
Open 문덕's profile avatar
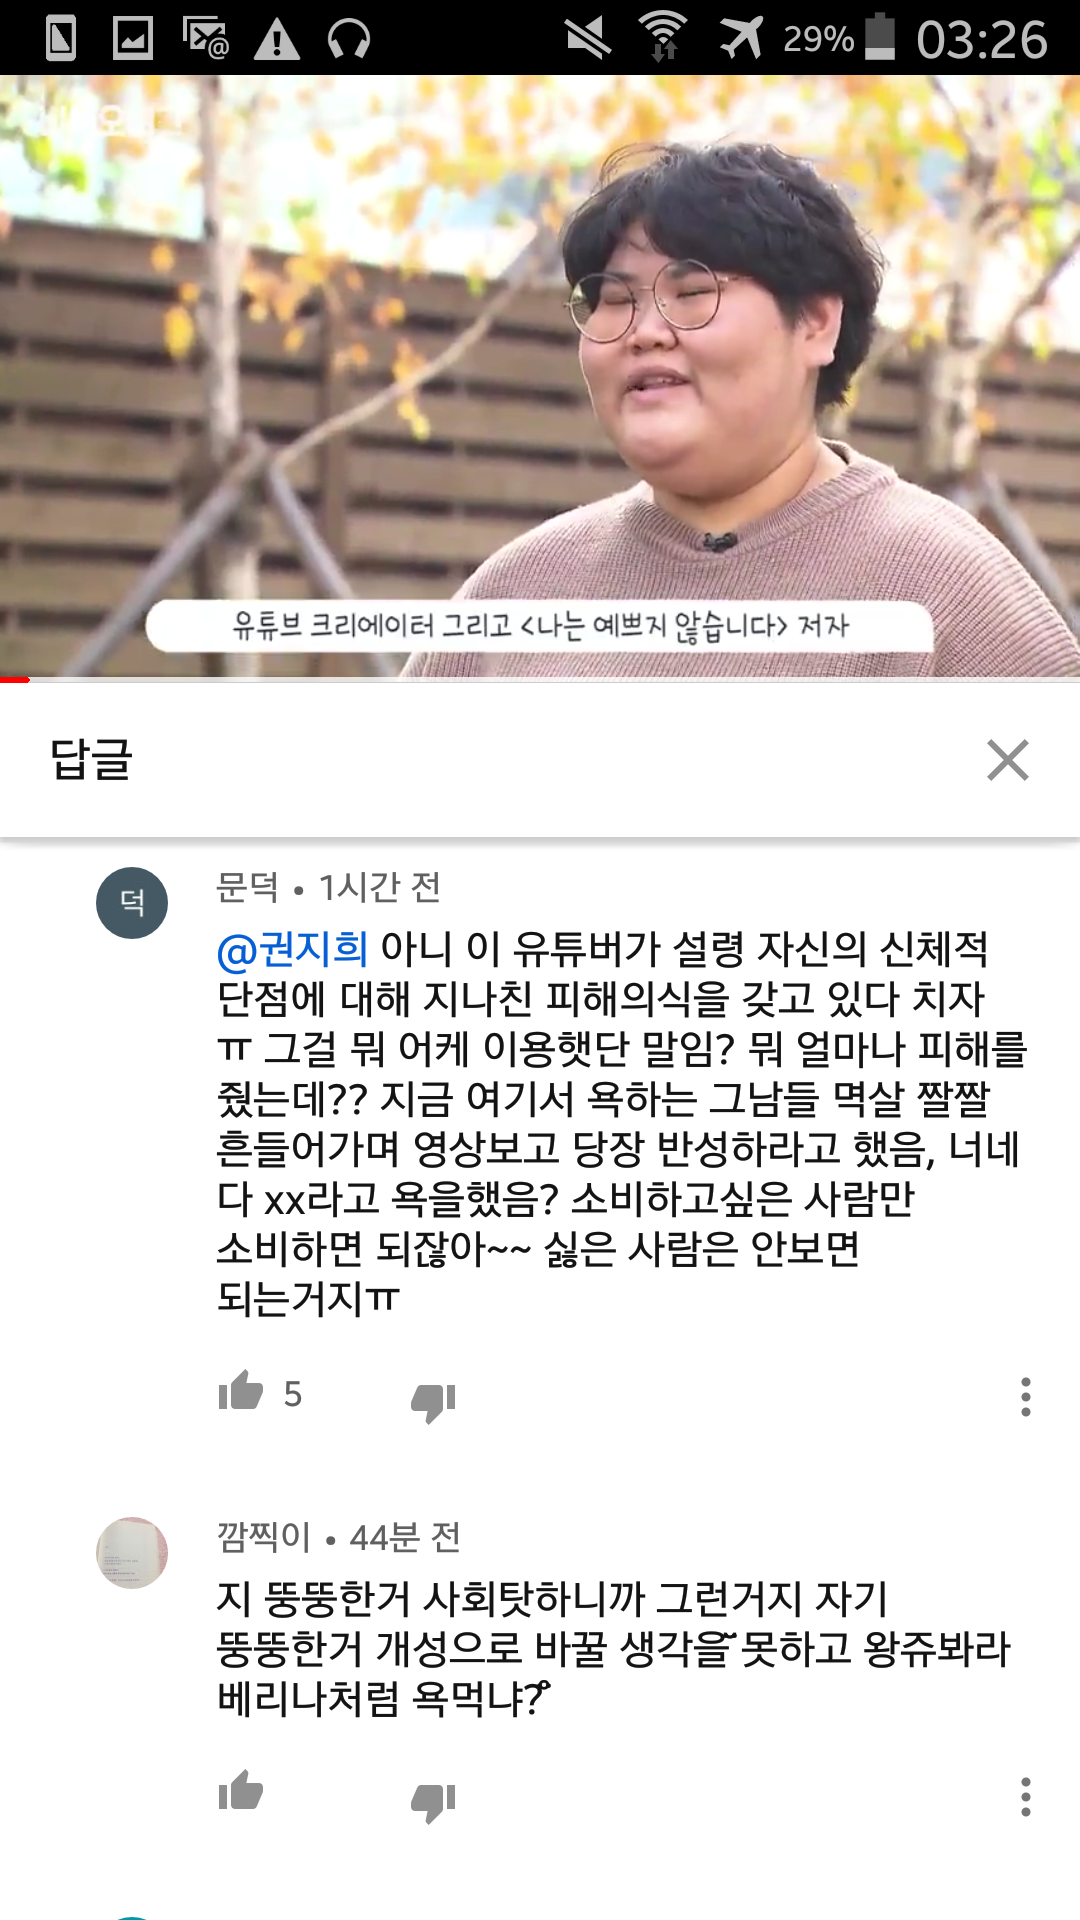[x=132, y=903]
